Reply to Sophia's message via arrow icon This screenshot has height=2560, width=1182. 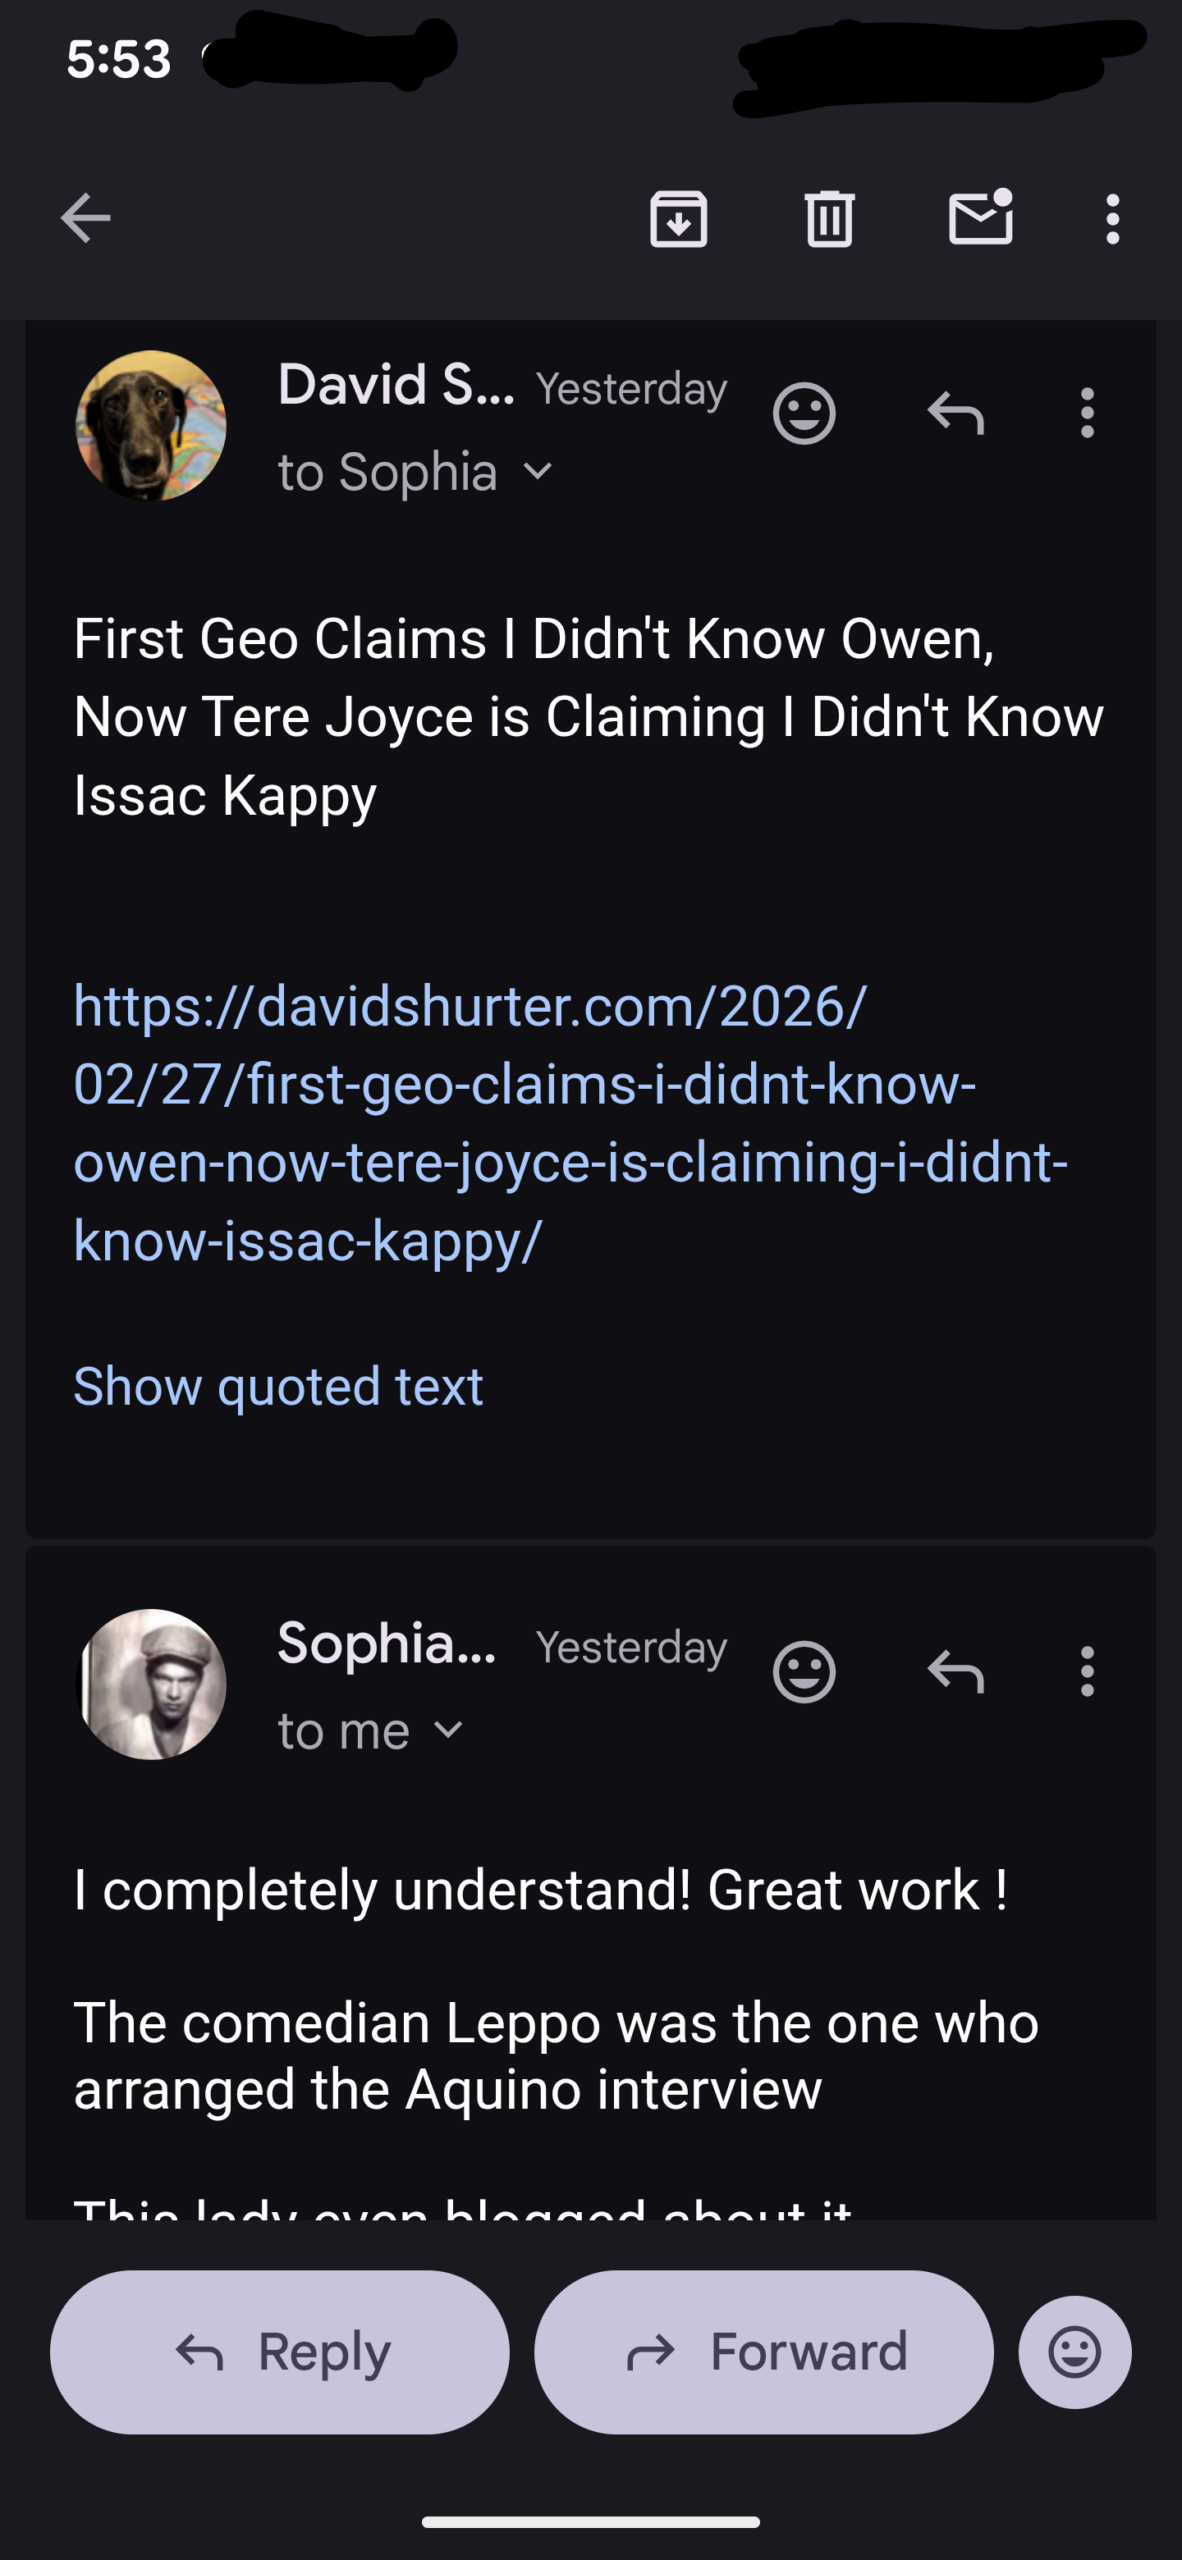click(955, 1671)
